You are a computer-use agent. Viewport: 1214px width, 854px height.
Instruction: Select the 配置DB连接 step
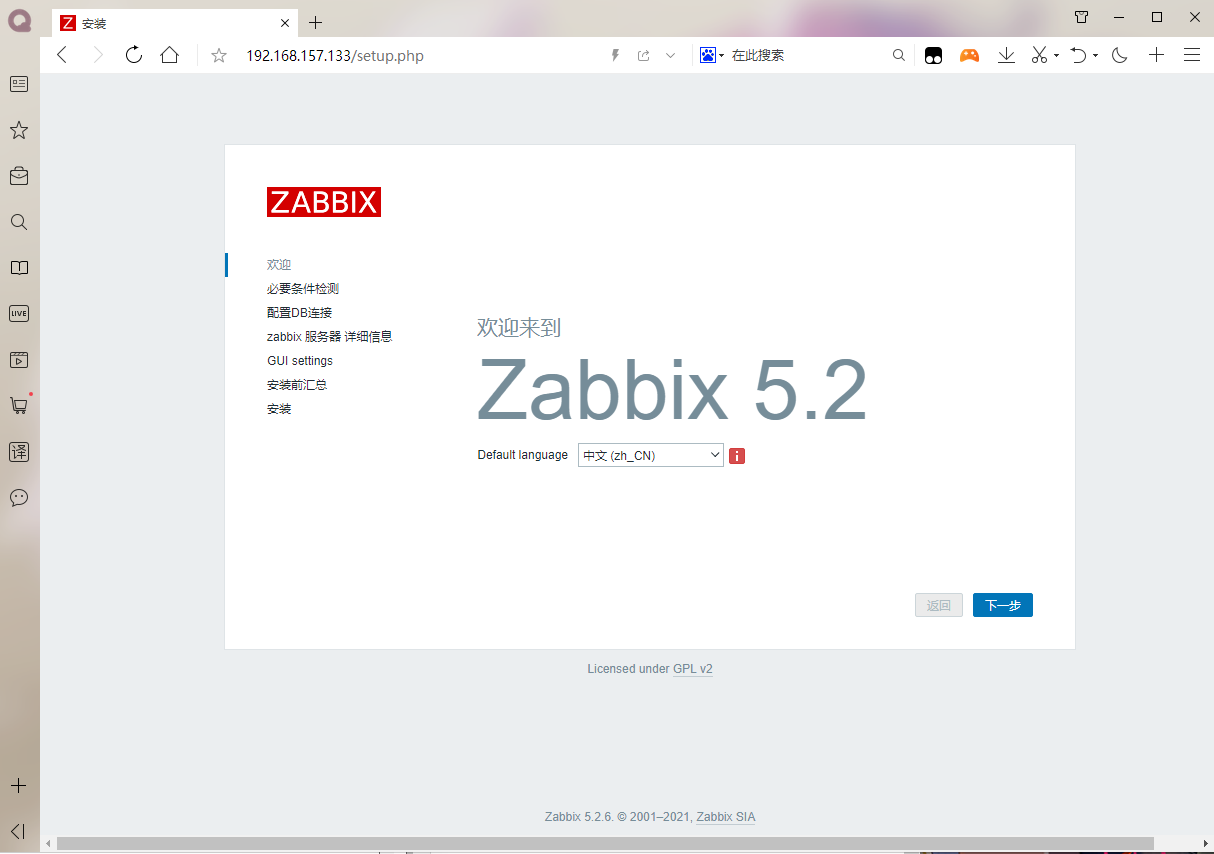coord(299,313)
